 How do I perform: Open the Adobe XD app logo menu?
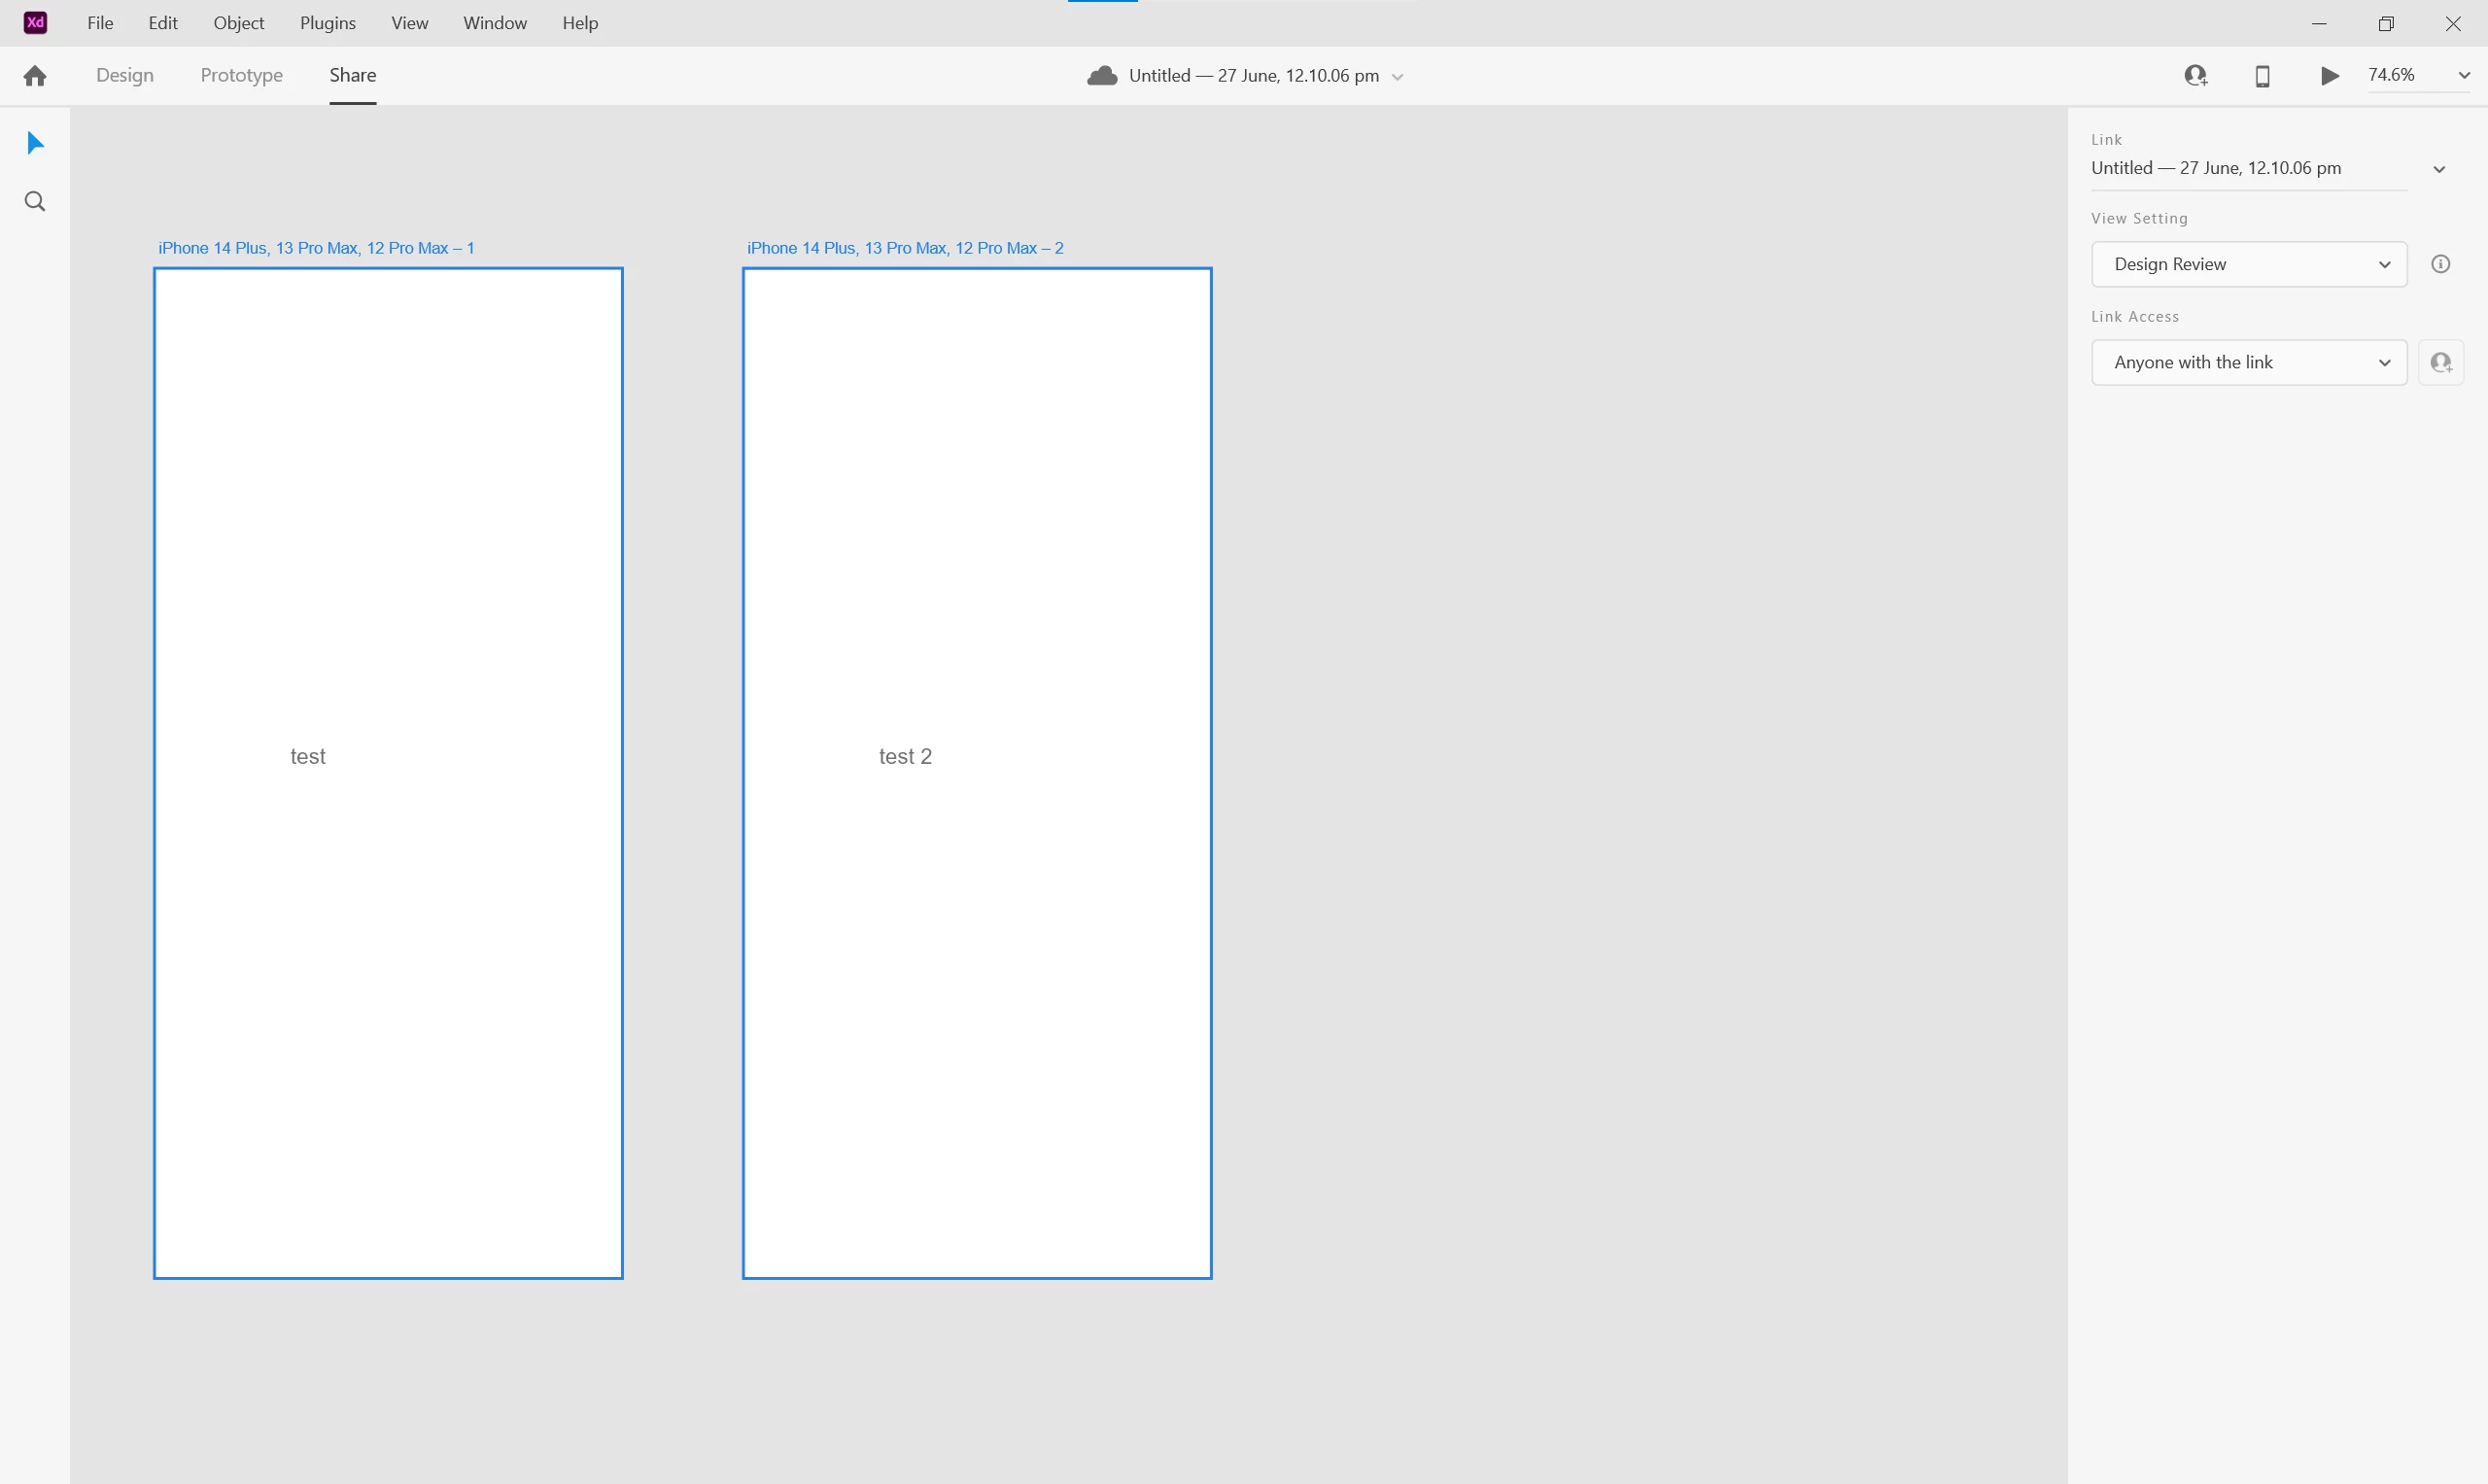tap(35, 22)
